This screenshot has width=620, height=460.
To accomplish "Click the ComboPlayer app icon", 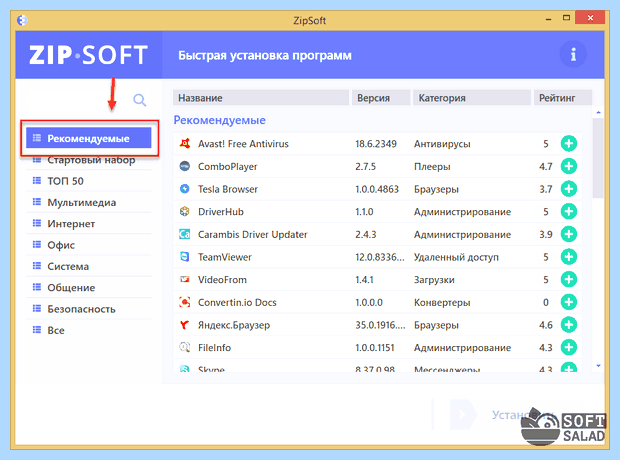I will point(185,166).
